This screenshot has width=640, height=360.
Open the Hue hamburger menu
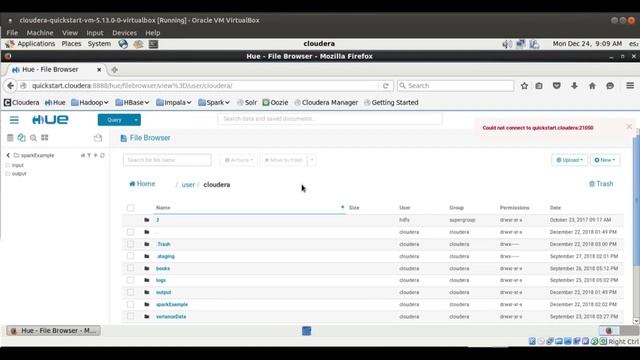(14, 120)
